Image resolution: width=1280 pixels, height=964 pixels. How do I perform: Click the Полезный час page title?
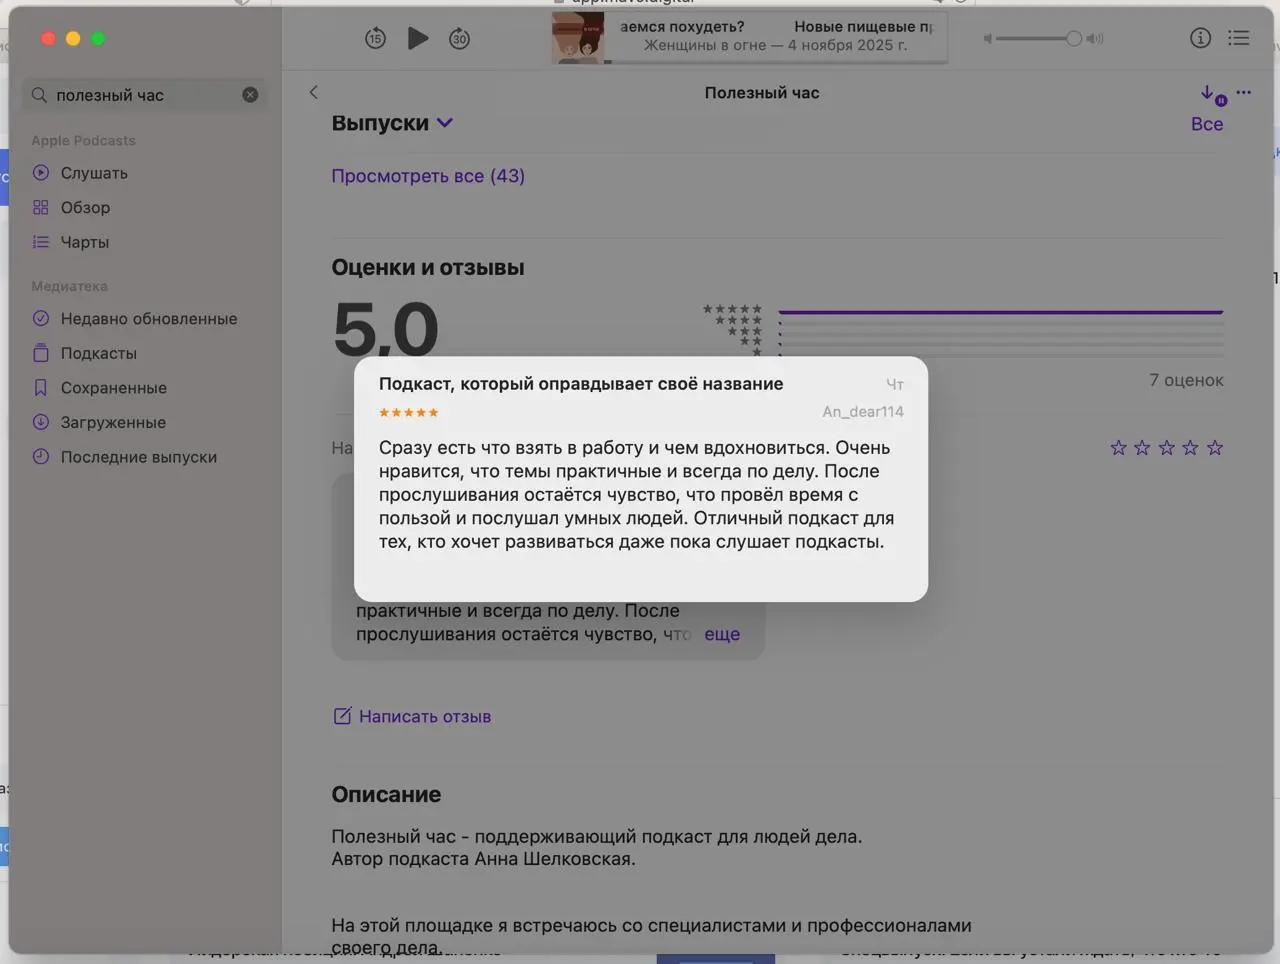[x=762, y=93]
